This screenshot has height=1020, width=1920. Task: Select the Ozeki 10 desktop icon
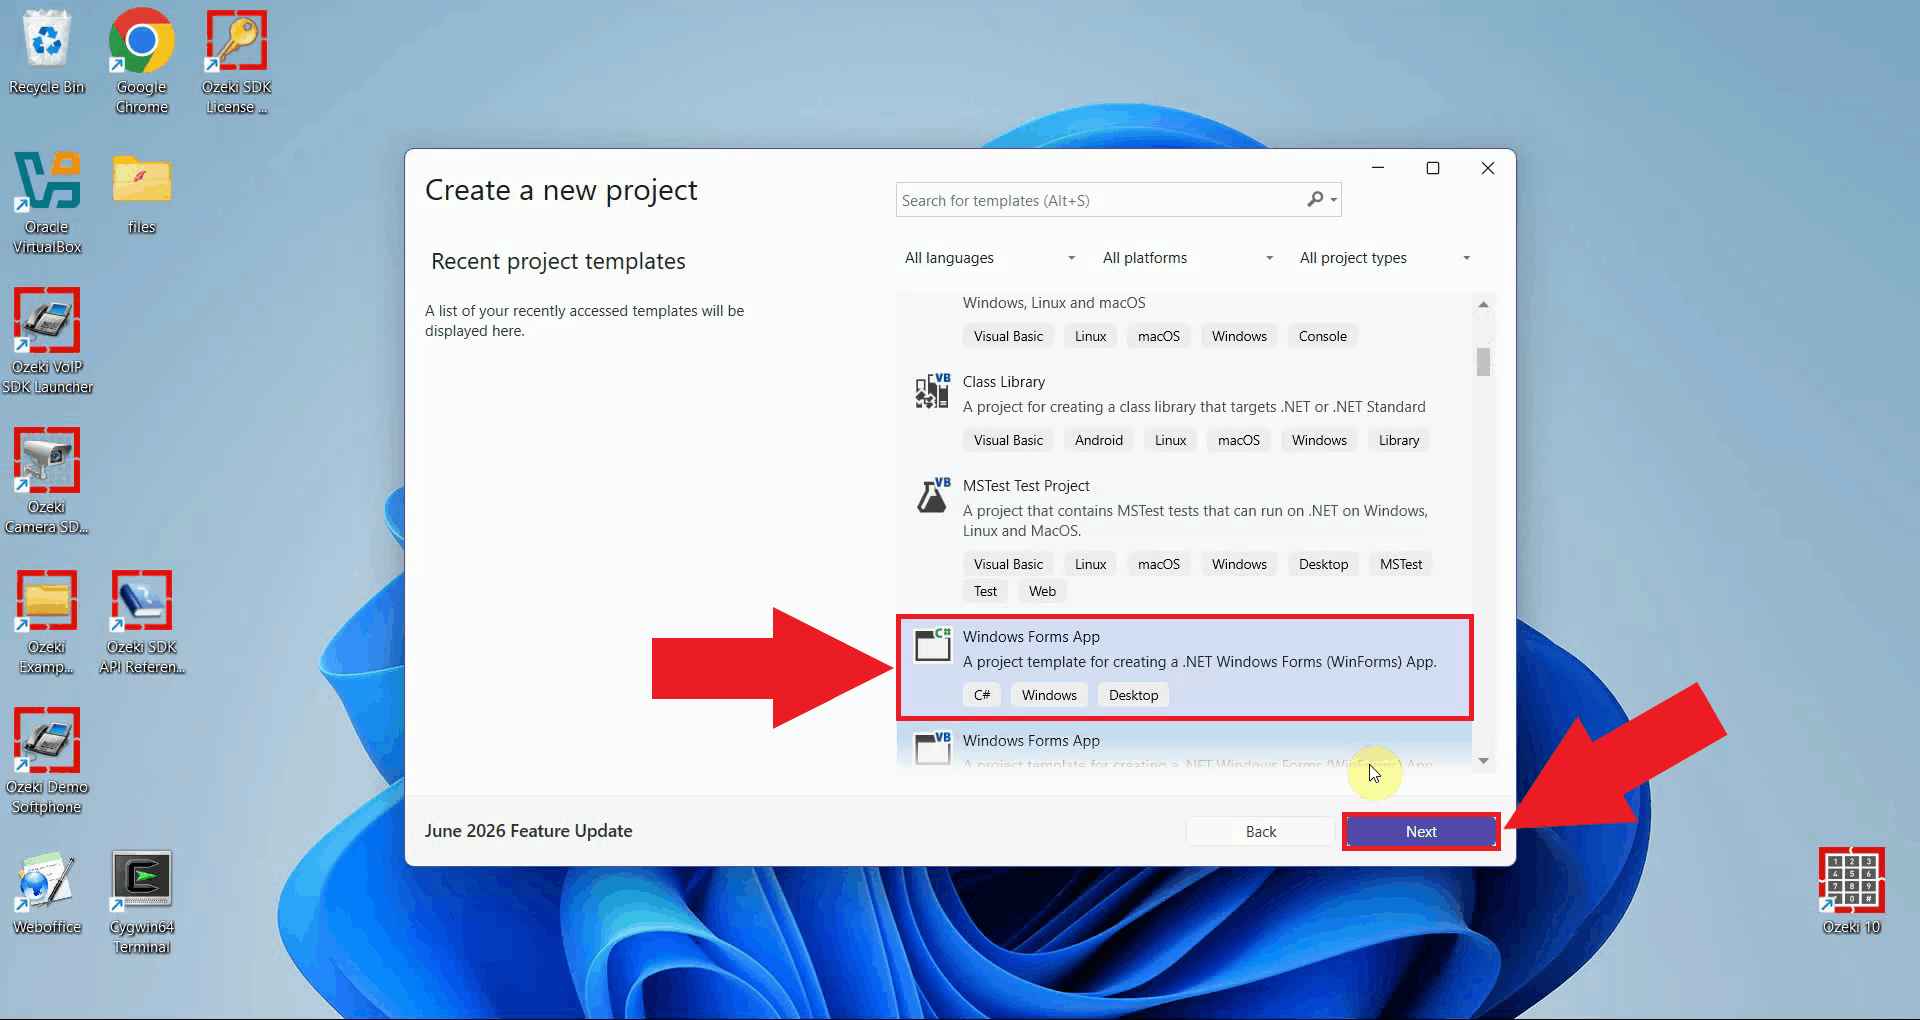click(x=1852, y=891)
